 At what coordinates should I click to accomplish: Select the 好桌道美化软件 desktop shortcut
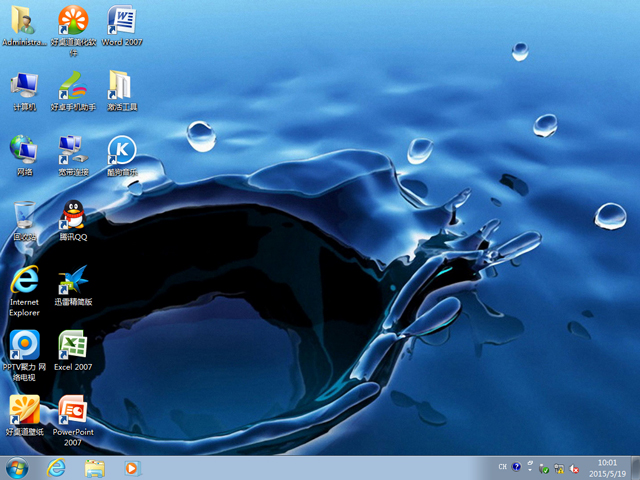(x=73, y=30)
